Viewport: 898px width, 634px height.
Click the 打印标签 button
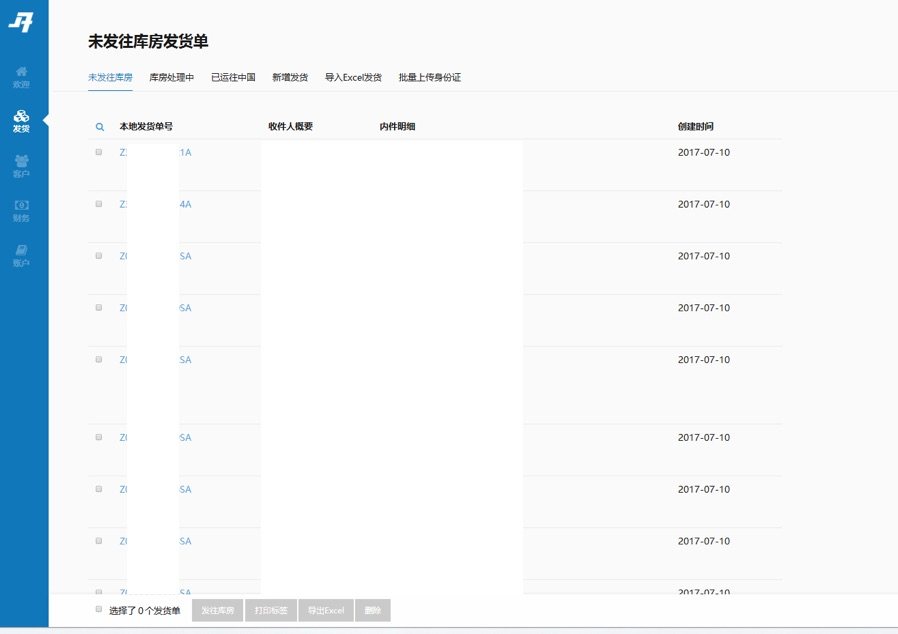(x=270, y=610)
